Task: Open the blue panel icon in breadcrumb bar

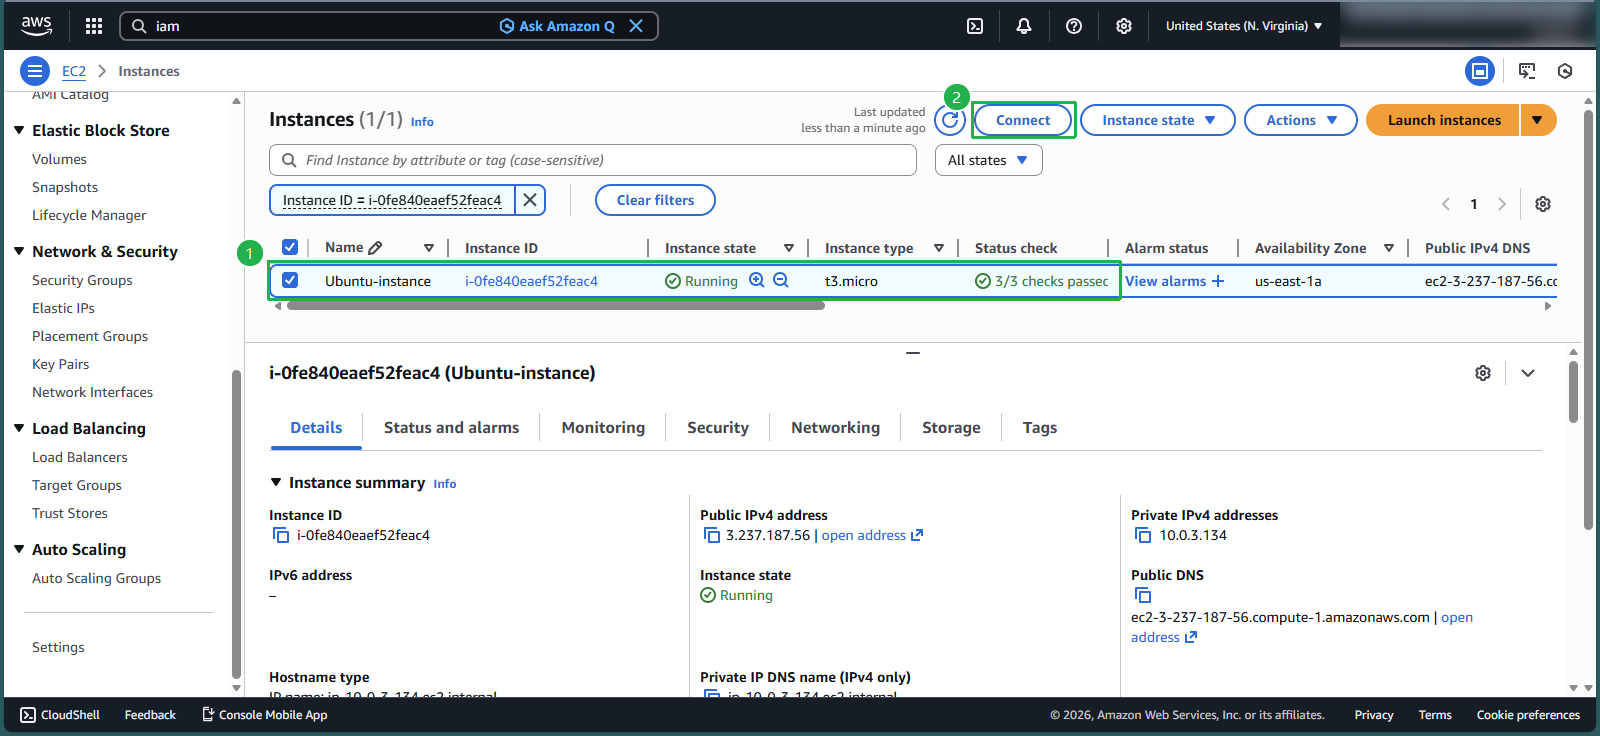Action: tap(1480, 71)
